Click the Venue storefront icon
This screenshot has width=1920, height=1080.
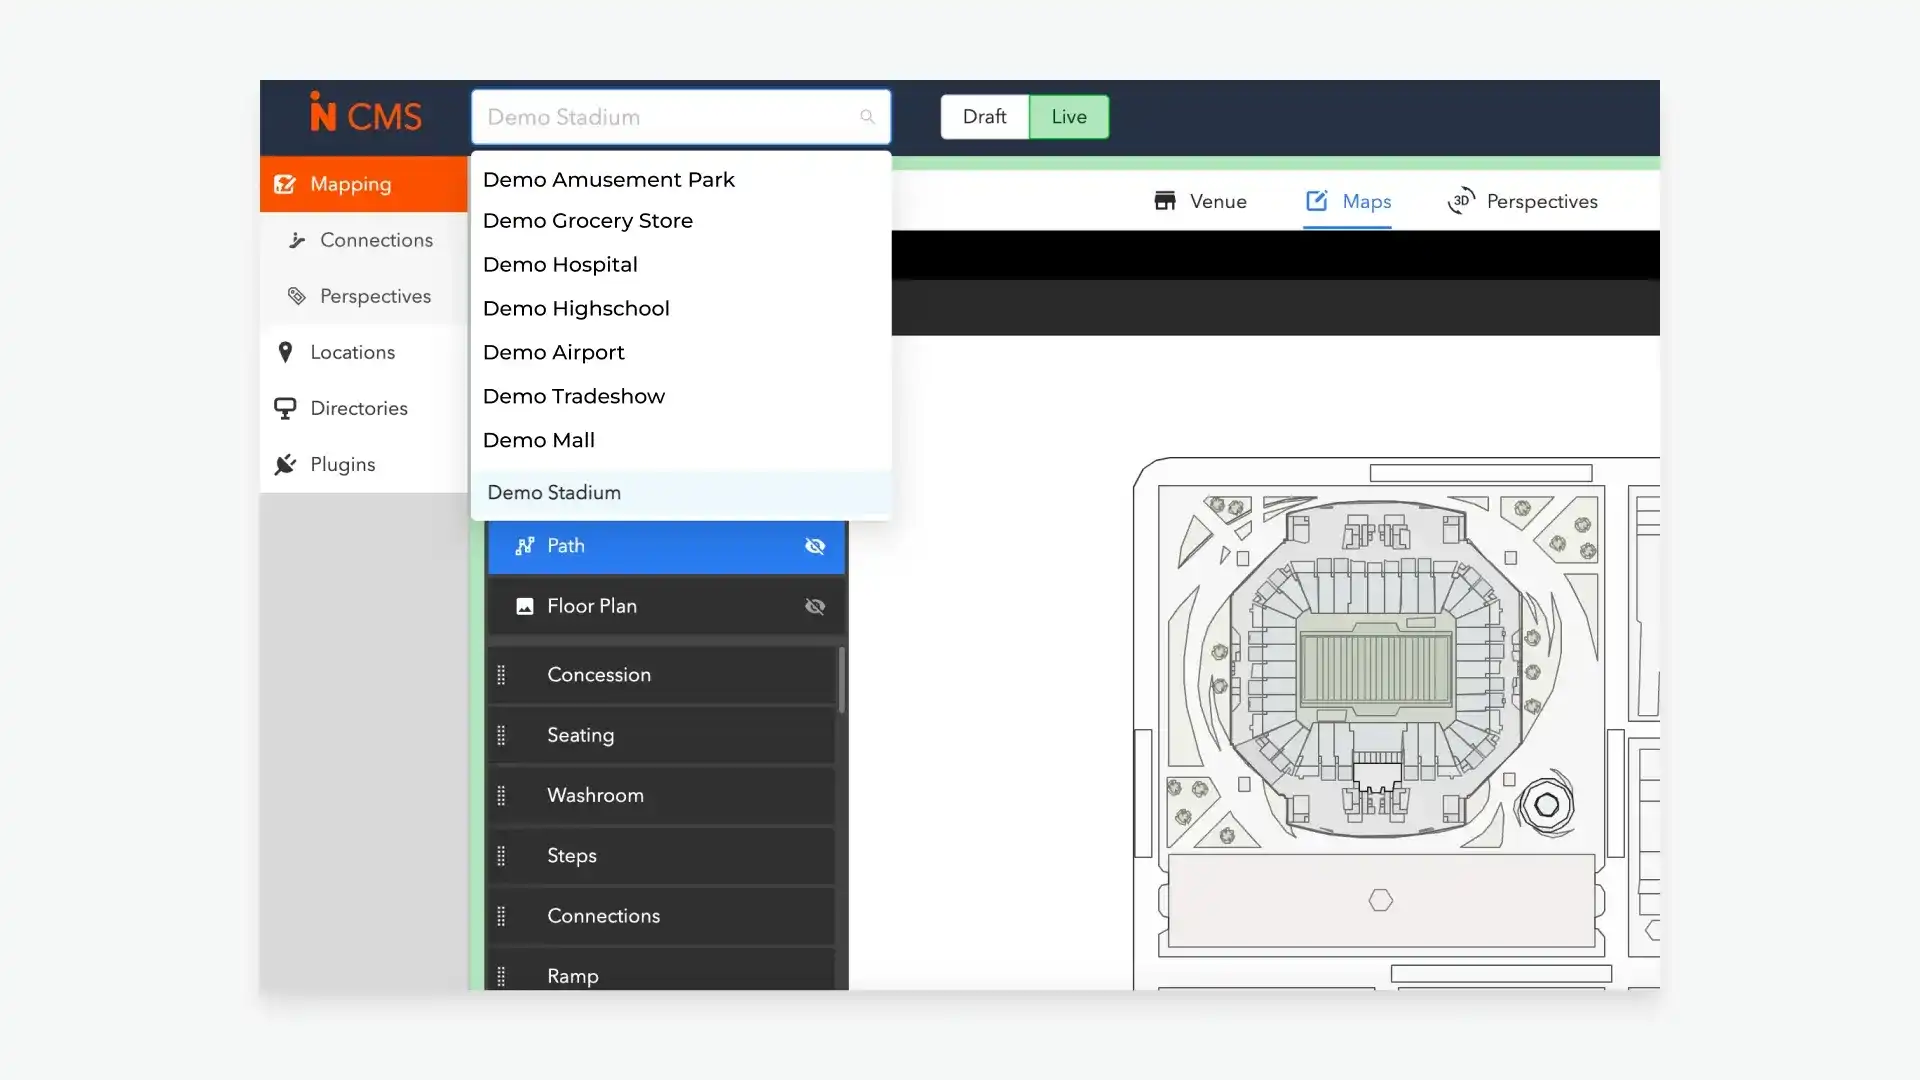(x=1165, y=201)
